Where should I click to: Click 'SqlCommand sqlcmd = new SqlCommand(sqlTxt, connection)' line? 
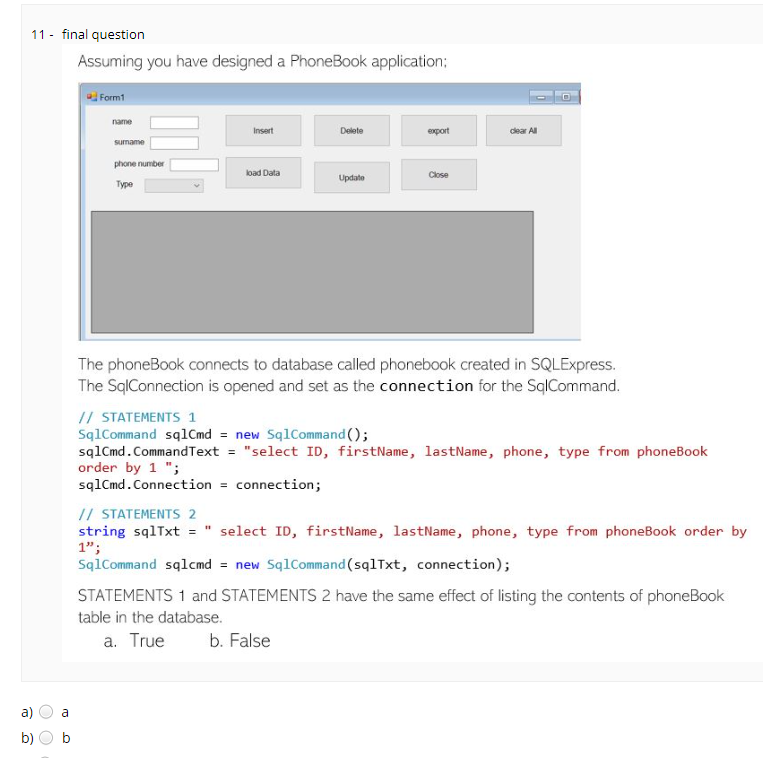pyautogui.click(x=294, y=564)
